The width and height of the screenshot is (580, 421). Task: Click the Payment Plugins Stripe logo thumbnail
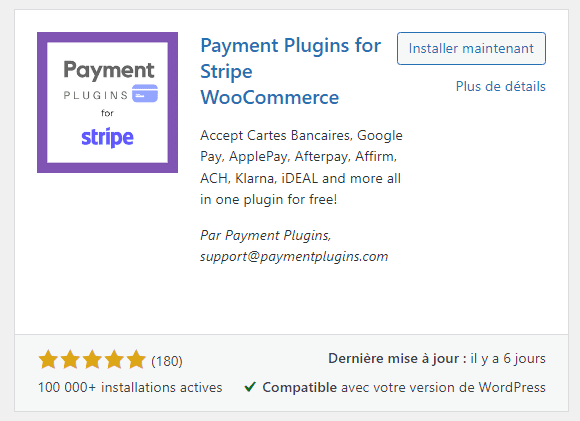(107, 102)
